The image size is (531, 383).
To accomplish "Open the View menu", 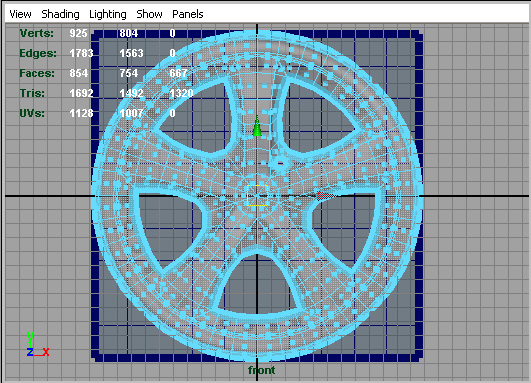I will [x=20, y=14].
